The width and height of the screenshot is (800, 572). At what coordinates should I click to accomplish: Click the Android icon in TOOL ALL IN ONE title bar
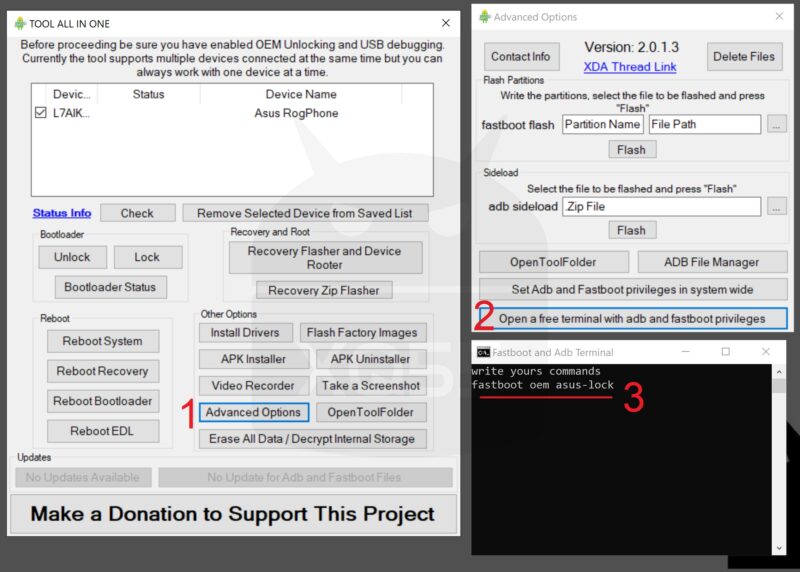pos(21,23)
